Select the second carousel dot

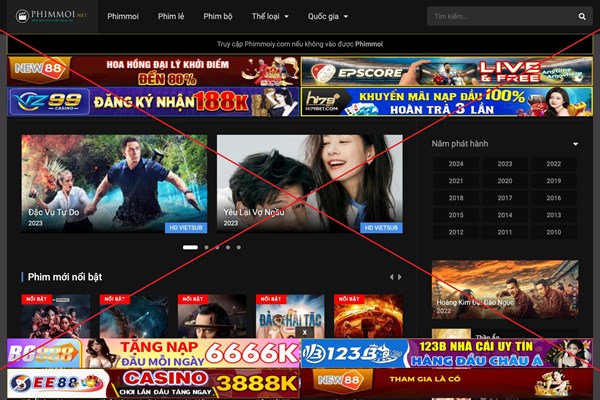207,247
